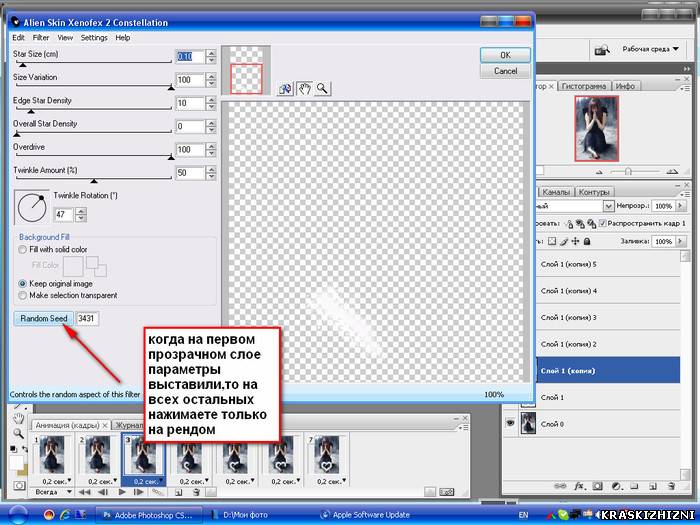Screen dimensions: 700x525
Task: Play the animation
Action: pos(122,492)
